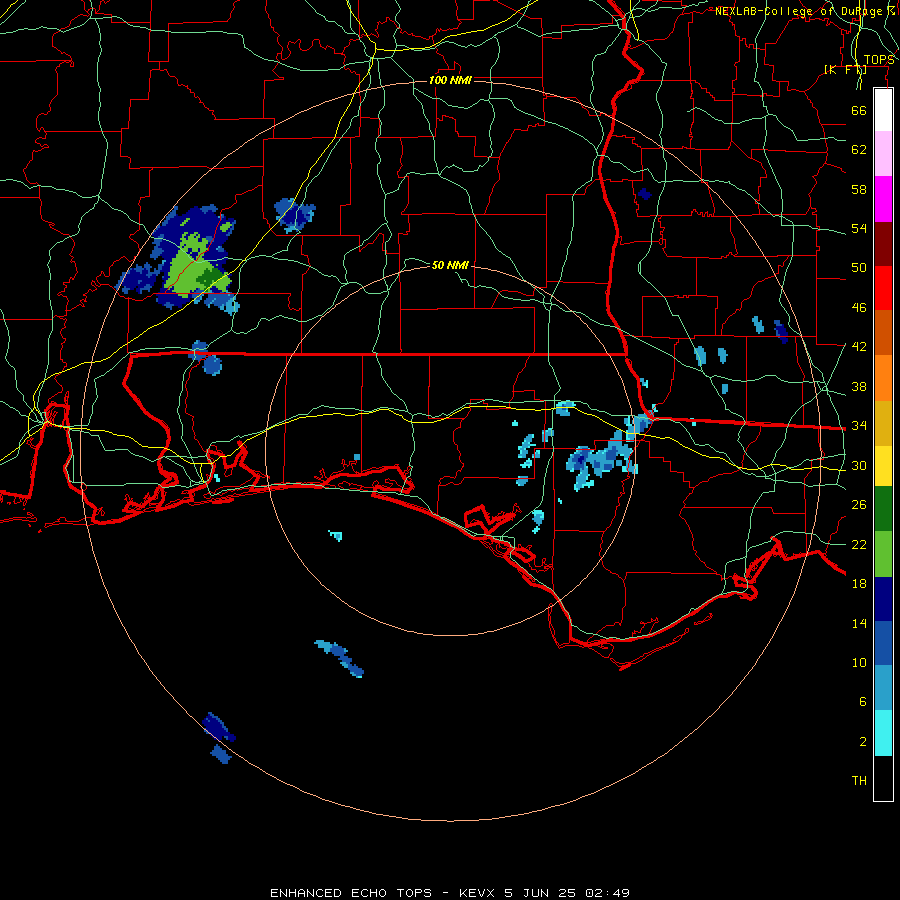Click the medium blue legend swatch
This screenshot has width=900, height=900.
[x=883, y=643]
